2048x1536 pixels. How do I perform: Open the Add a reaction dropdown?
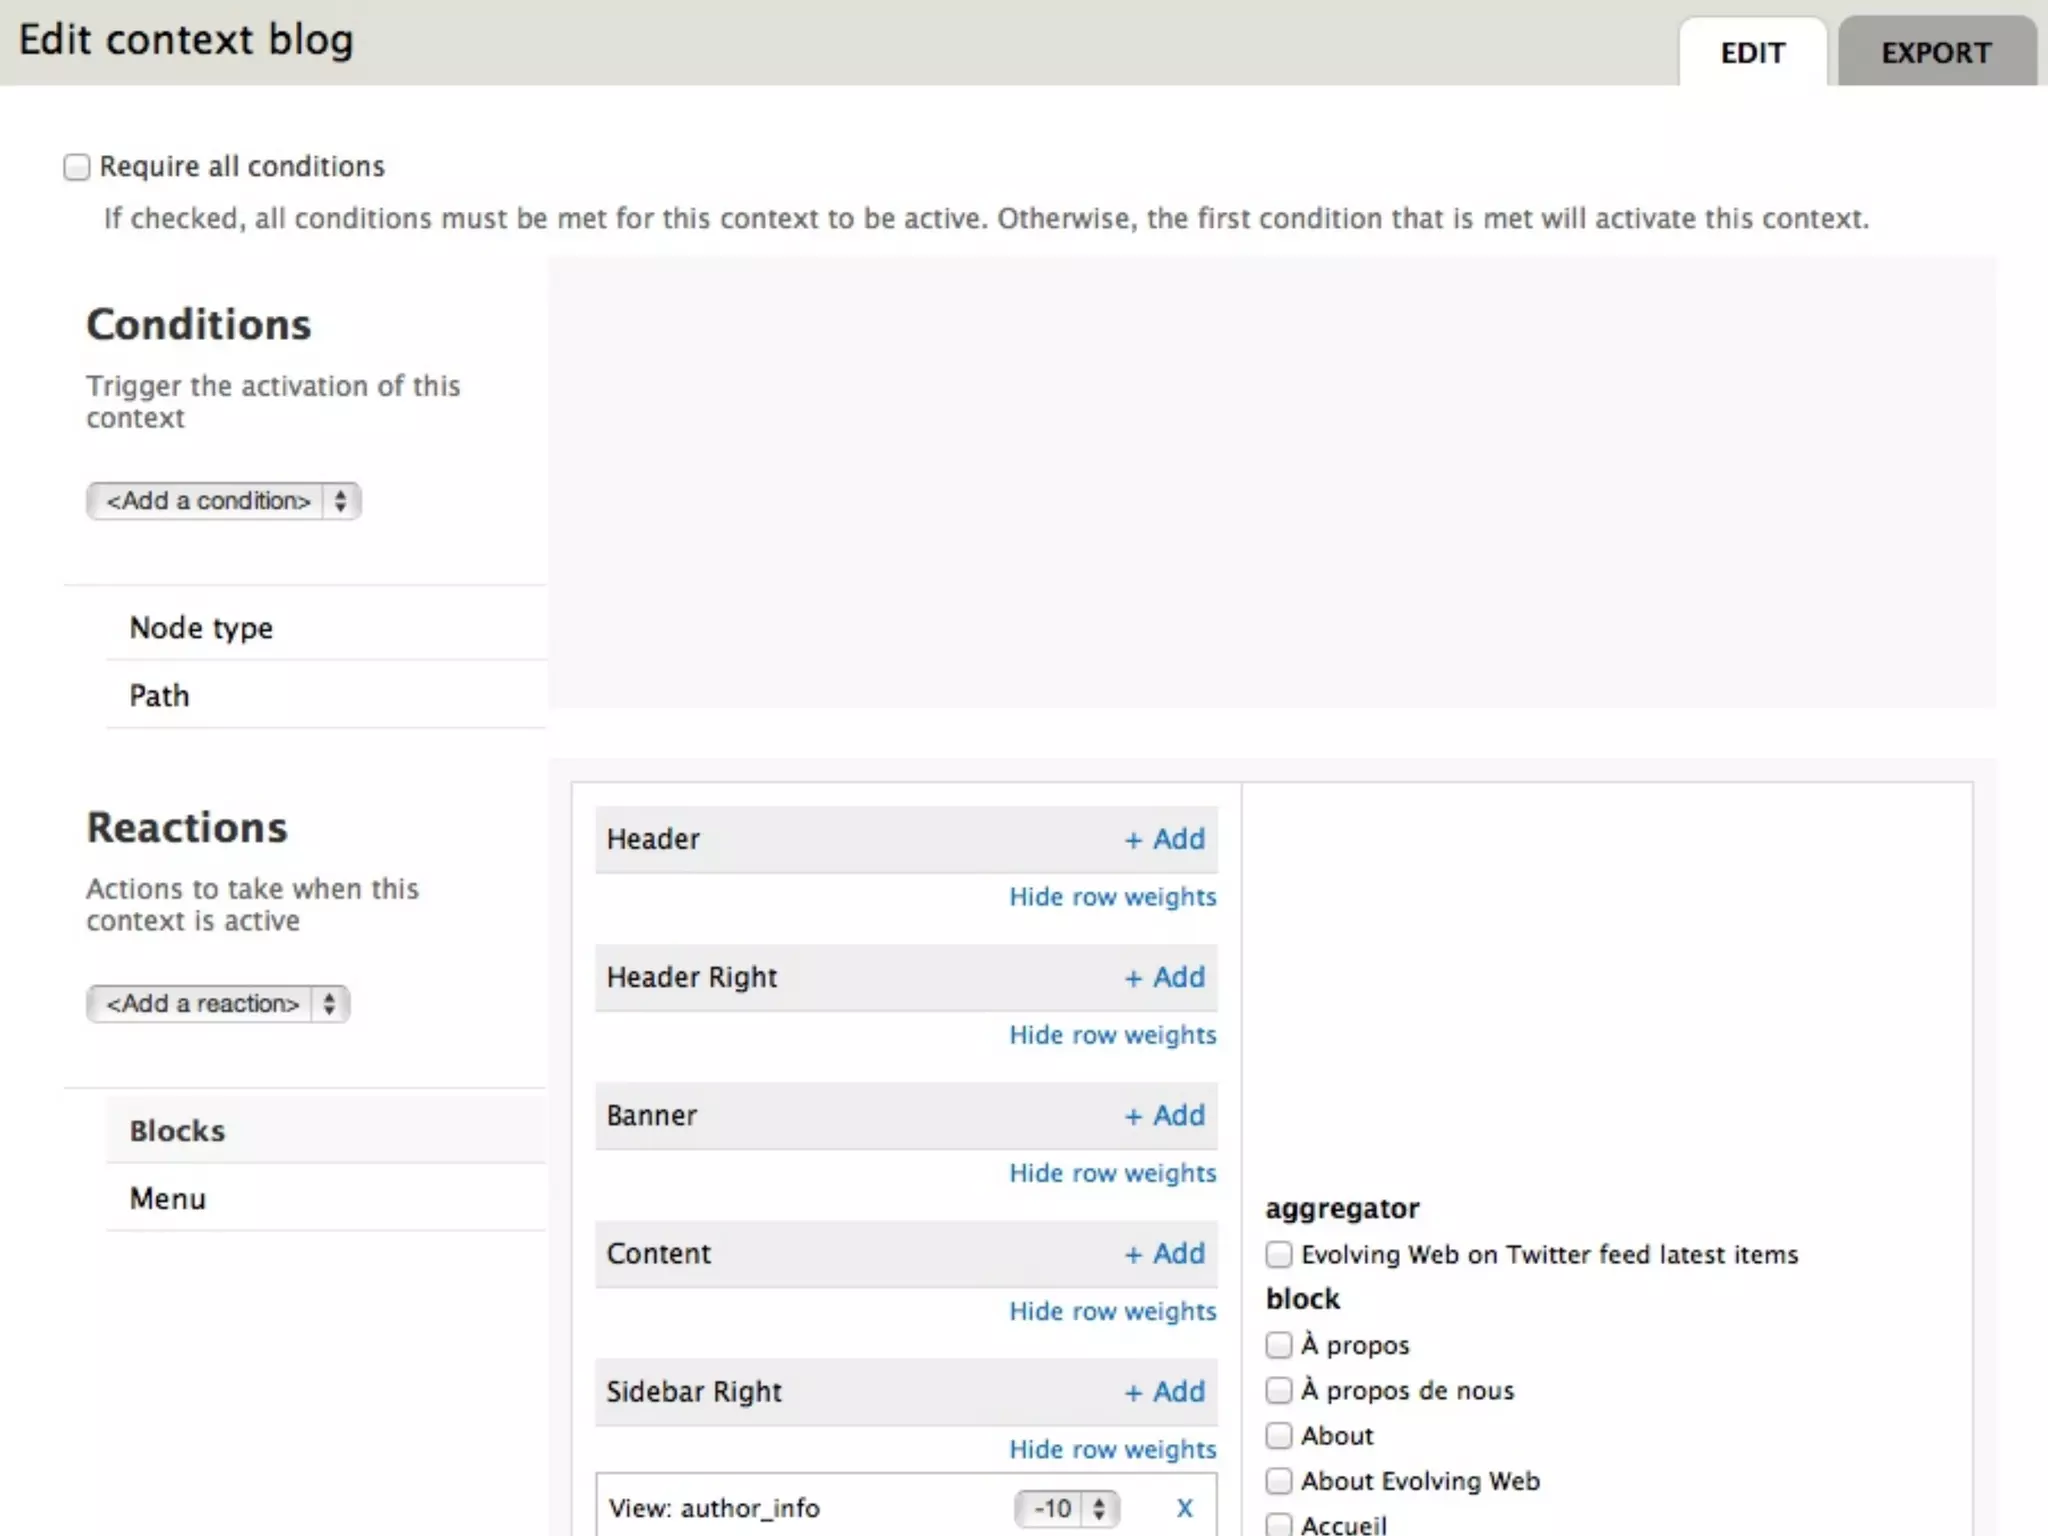pos(218,1004)
